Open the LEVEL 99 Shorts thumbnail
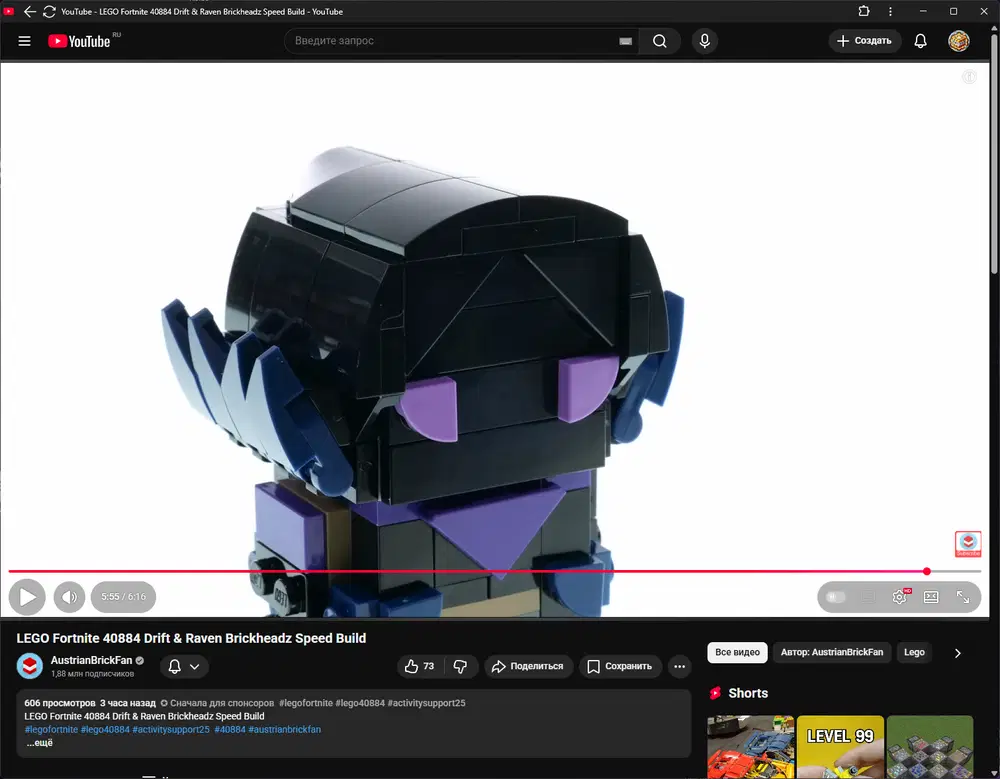 coord(840,747)
